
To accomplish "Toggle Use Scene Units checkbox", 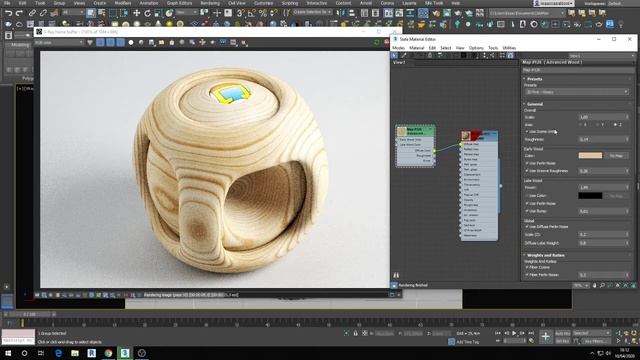I will (x=527, y=132).
